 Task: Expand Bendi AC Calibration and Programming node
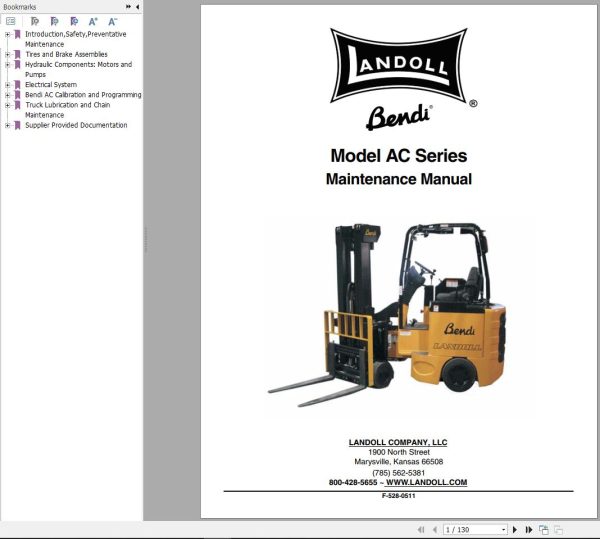pyautogui.click(x=7, y=95)
